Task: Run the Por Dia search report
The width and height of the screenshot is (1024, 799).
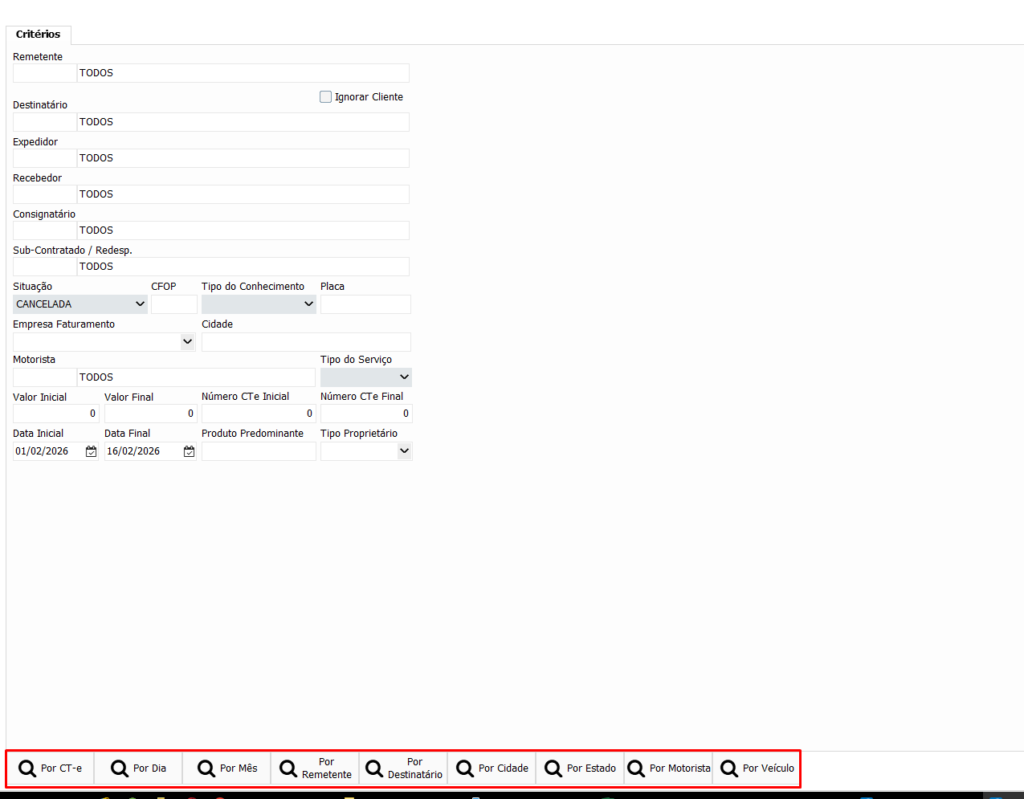Action: [139, 769]
